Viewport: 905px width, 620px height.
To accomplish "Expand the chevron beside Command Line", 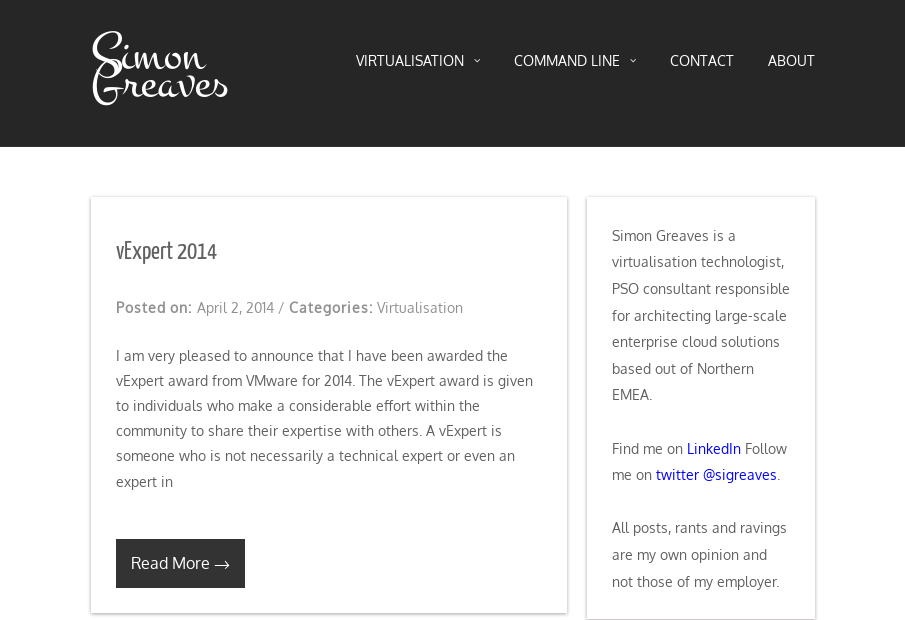I will [x=633, y=61].
